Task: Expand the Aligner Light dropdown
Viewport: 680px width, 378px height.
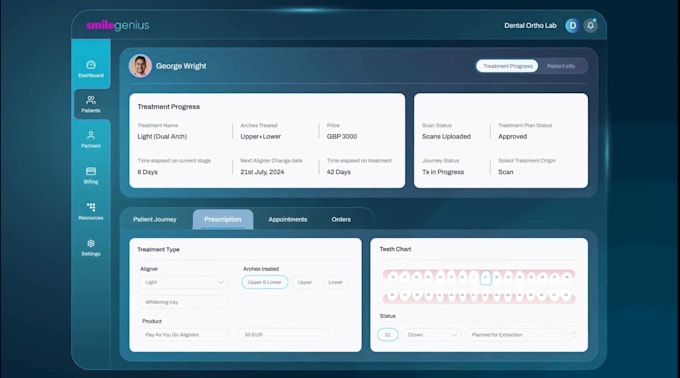Action: click(183, 282)
